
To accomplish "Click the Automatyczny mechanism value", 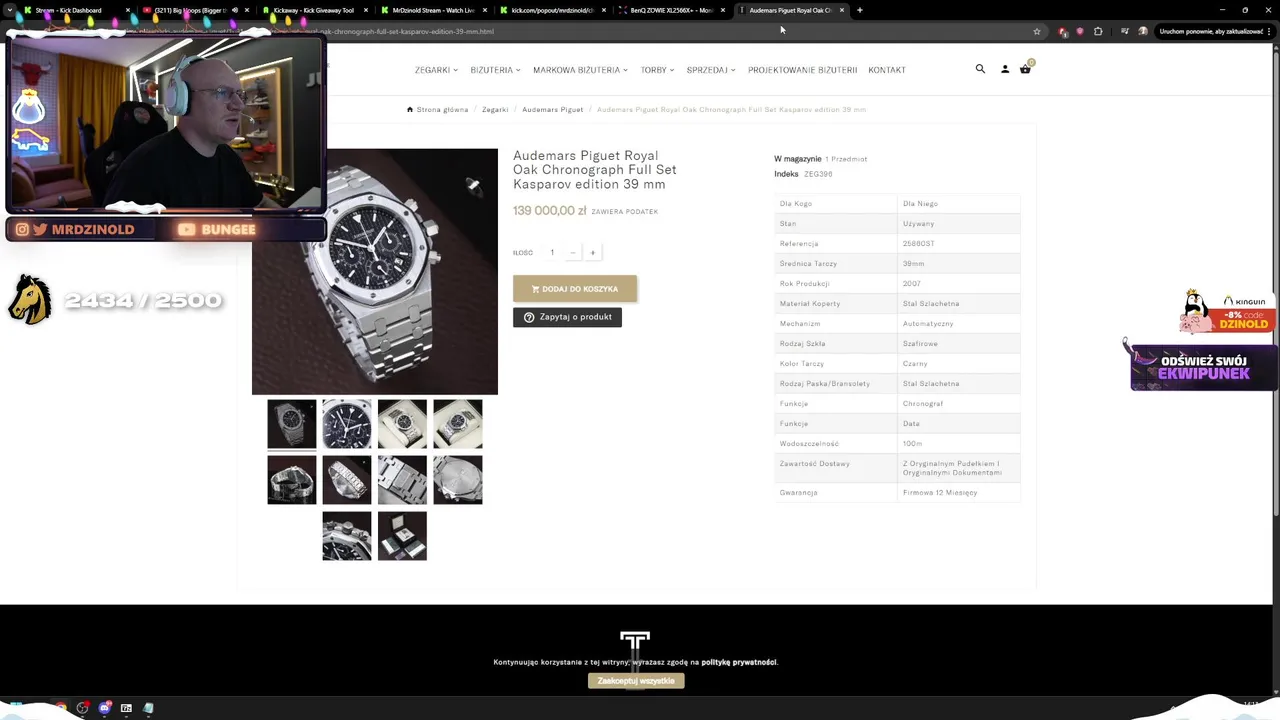I will click(928, 324).
